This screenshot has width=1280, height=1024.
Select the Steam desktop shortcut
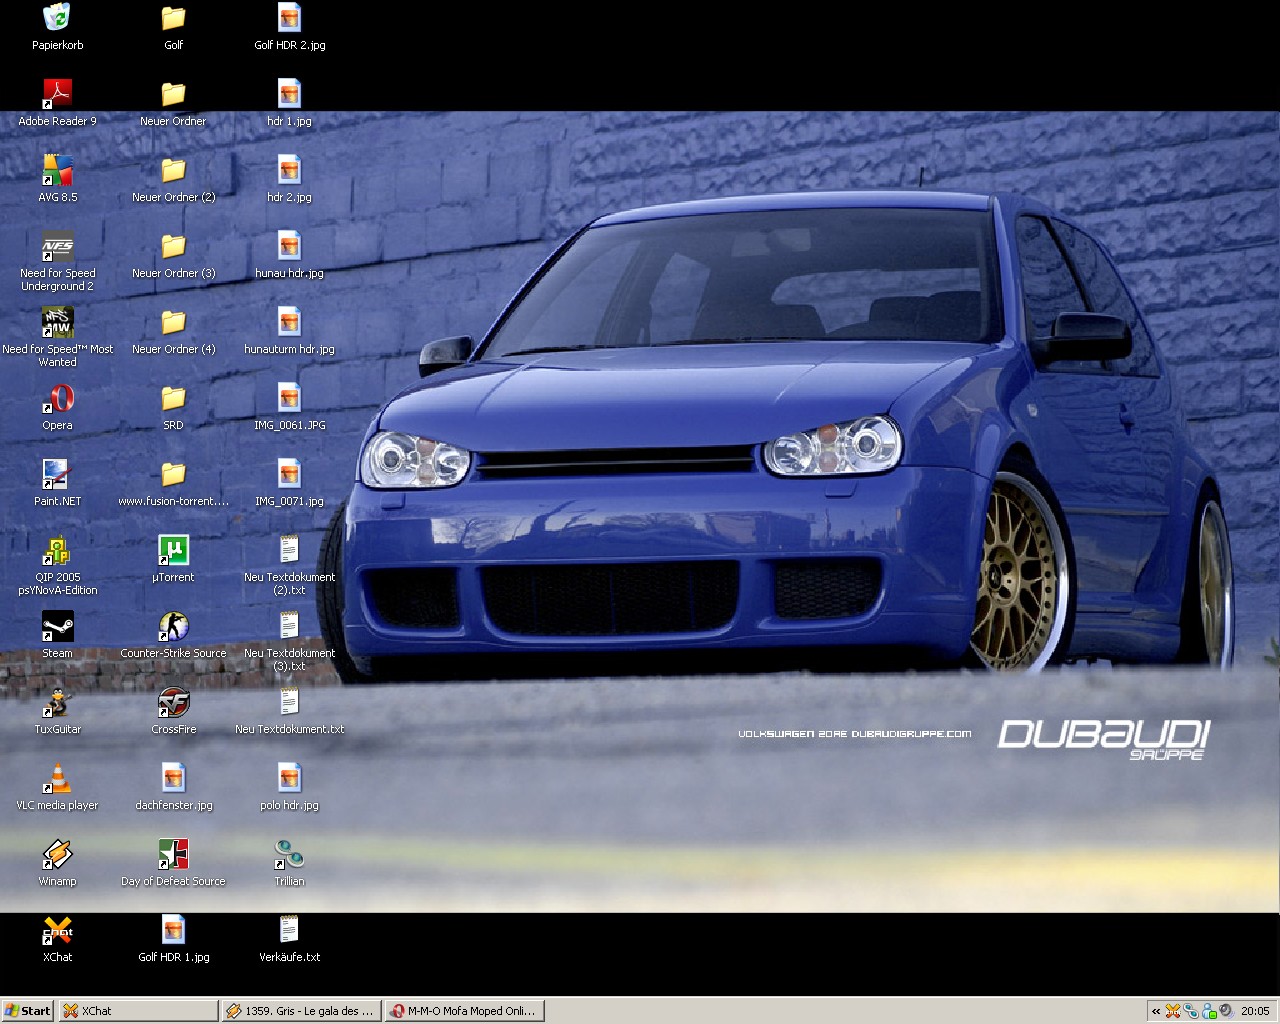coord(57,626)
